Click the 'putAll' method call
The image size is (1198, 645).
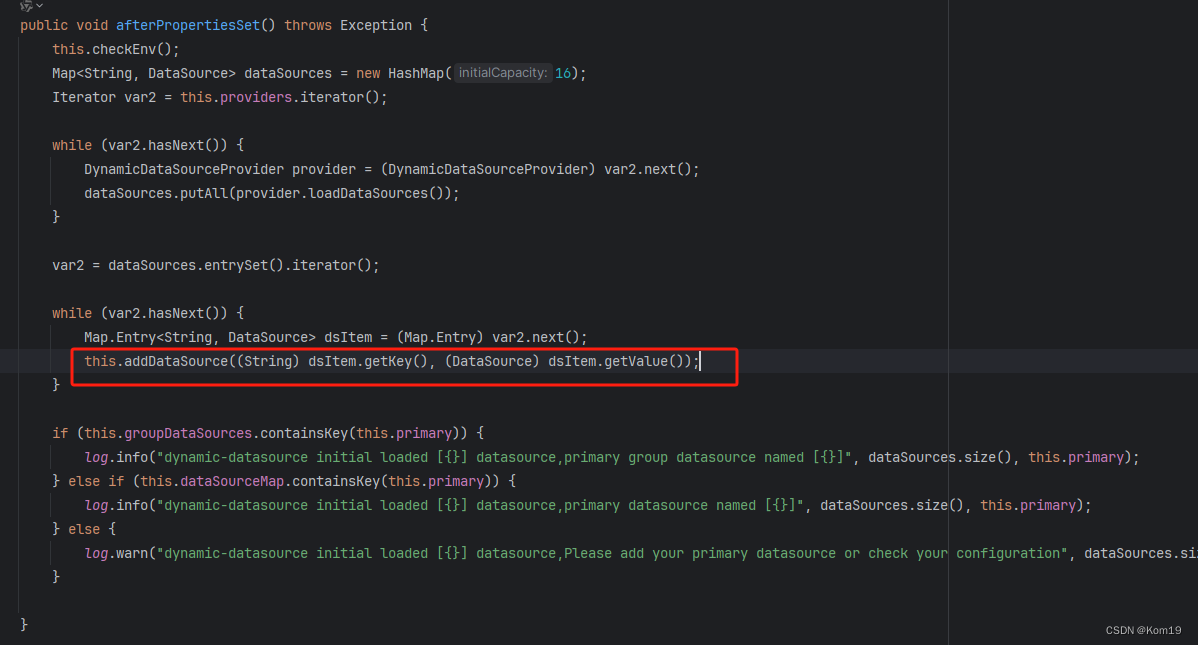204,193
